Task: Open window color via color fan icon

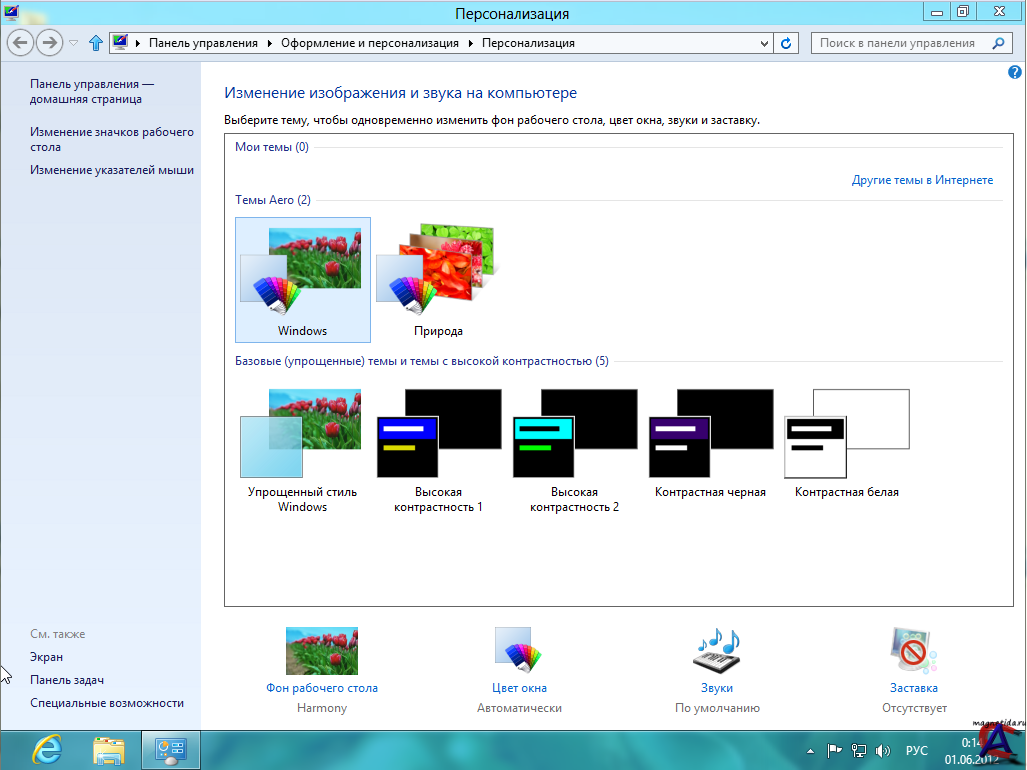Action: (x=519, y=650)
